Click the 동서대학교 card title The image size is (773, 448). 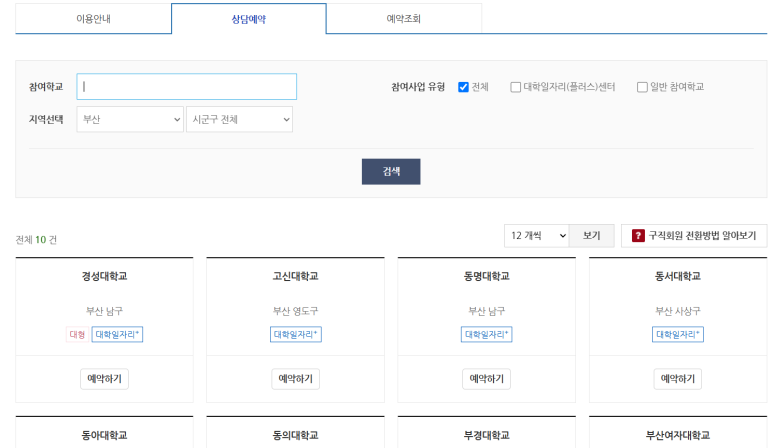678,276
